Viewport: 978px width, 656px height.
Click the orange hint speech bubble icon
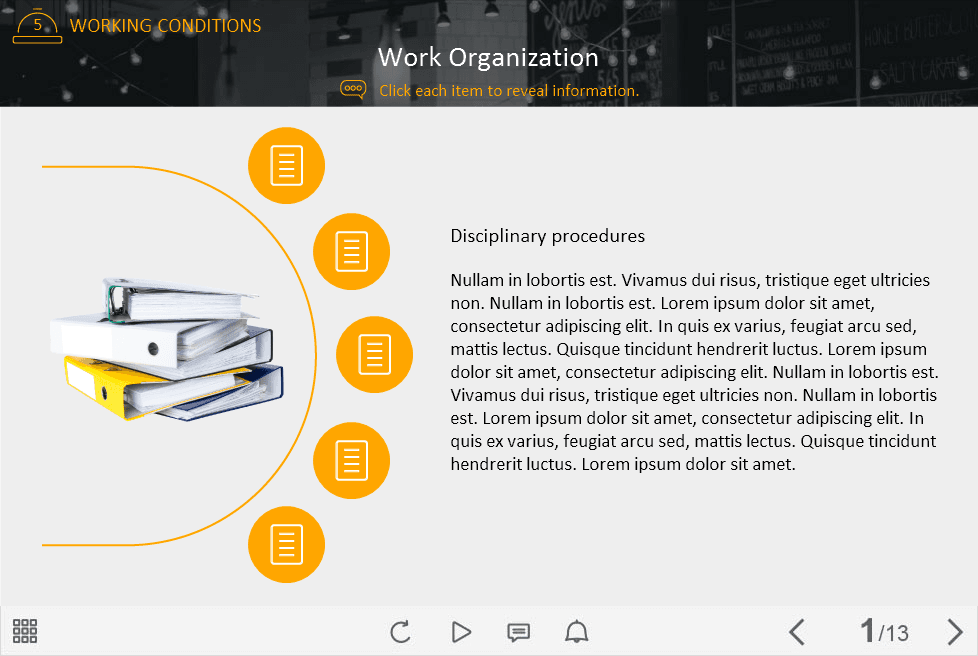pyautogui.click(x=353, y=90)
